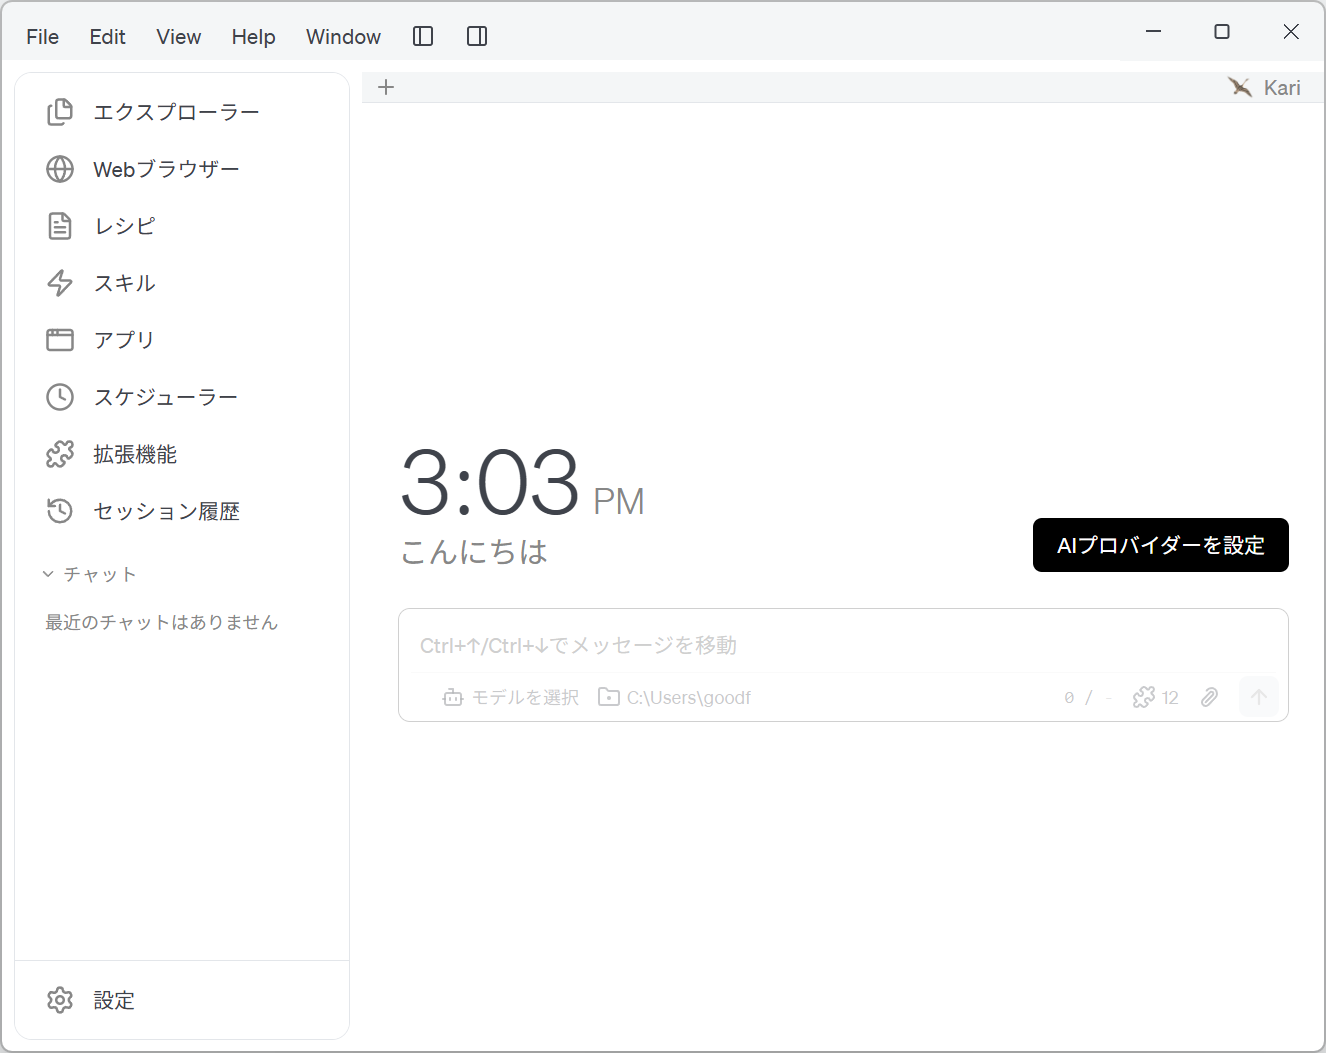1326x1053 pixels.
Task: Open the Window menu
Action: pyautogui.click(x=343, y=37)
